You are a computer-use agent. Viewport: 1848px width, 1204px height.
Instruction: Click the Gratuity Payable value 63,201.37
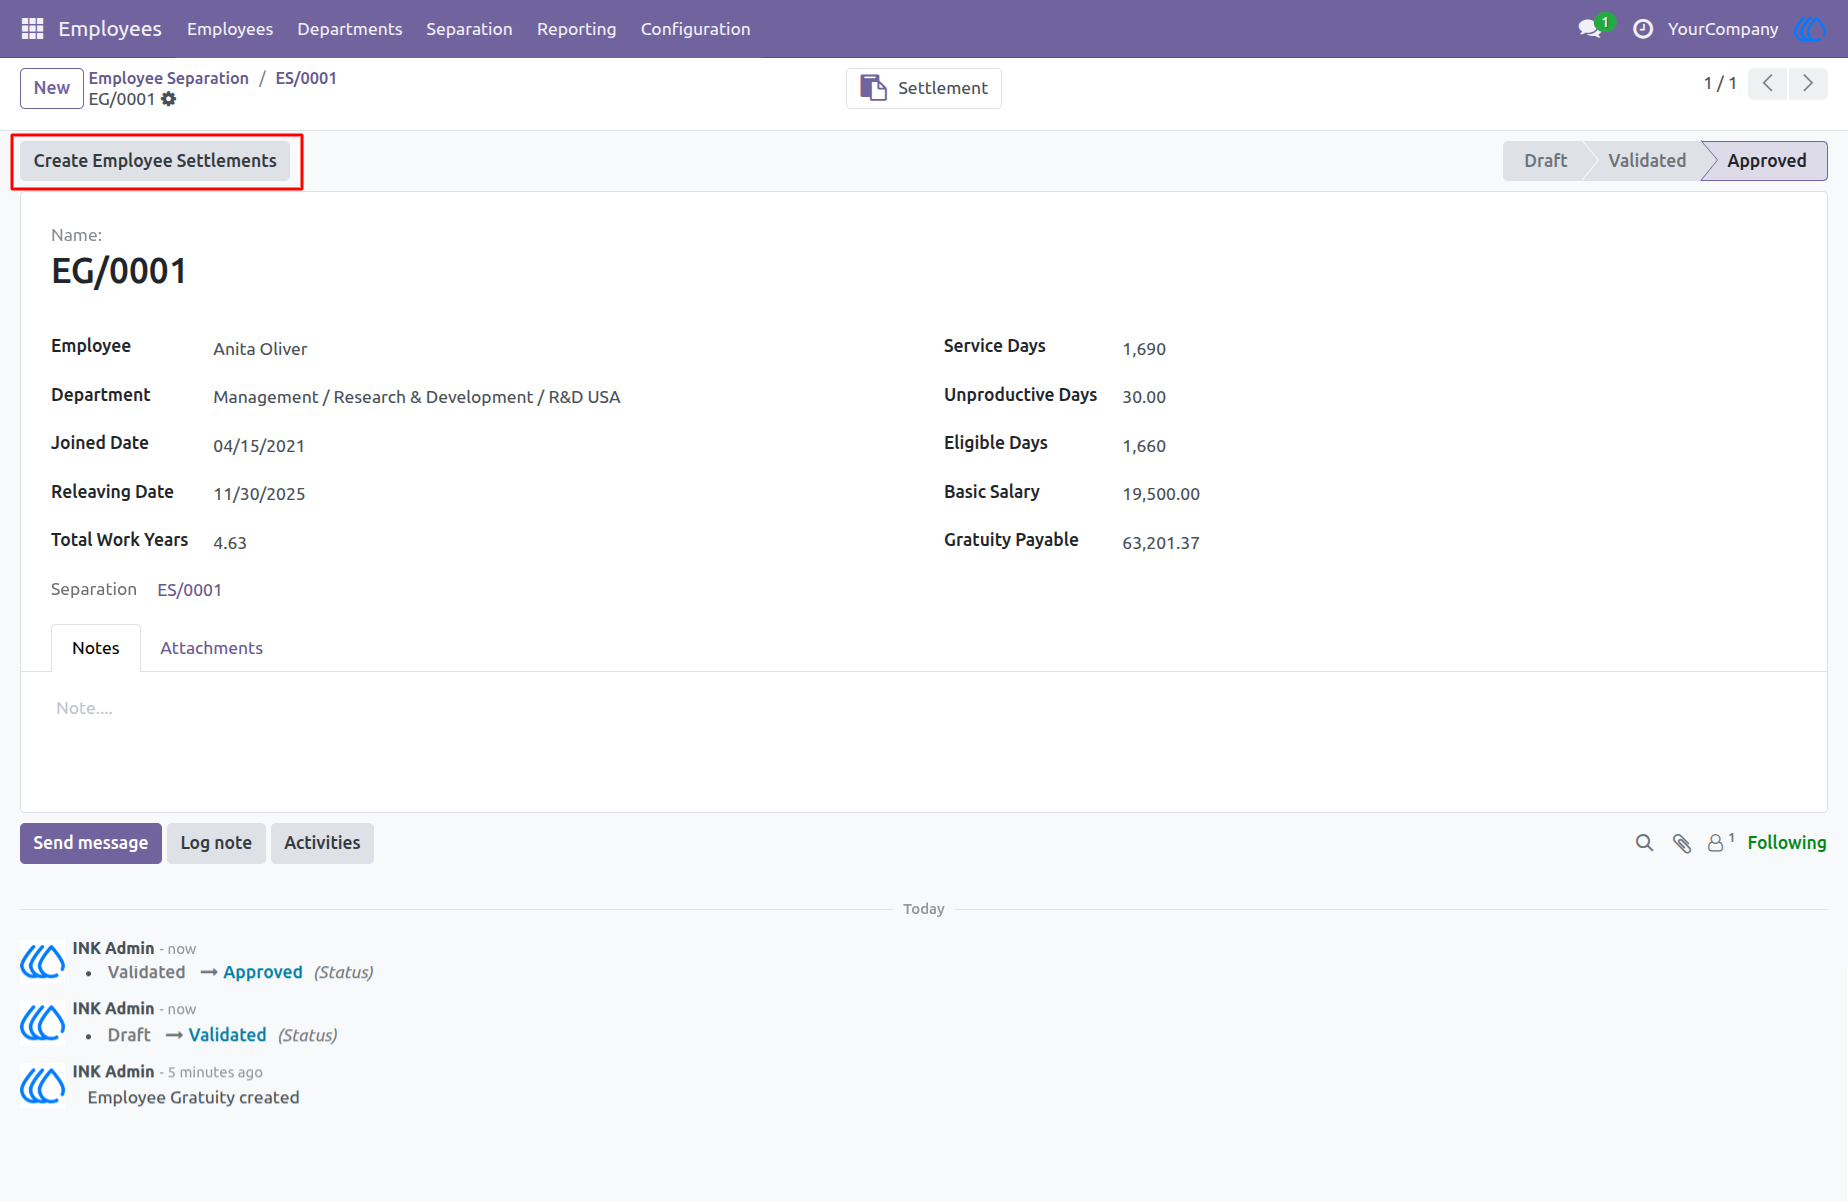(x=1161, y=543)
